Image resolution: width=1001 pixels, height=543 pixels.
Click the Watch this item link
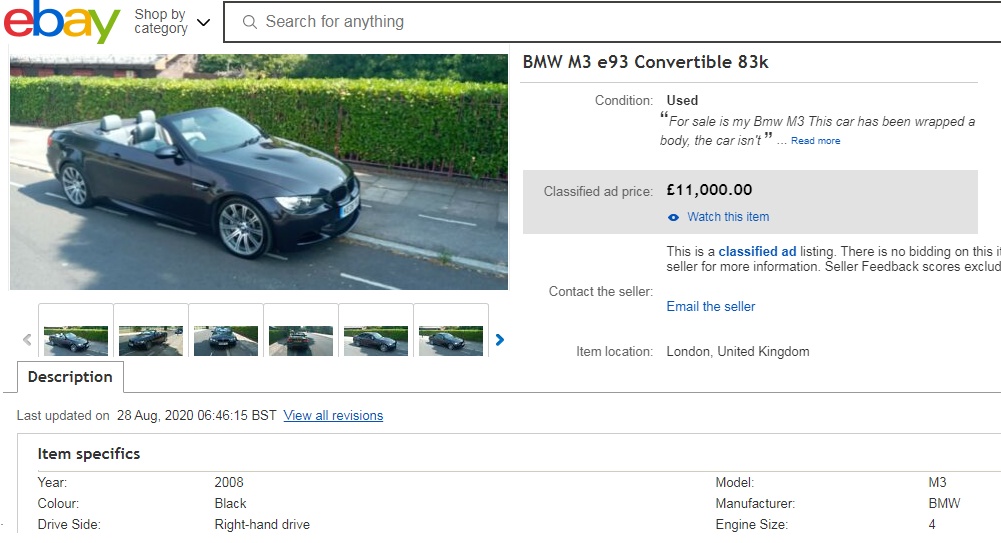coord(728,217)
